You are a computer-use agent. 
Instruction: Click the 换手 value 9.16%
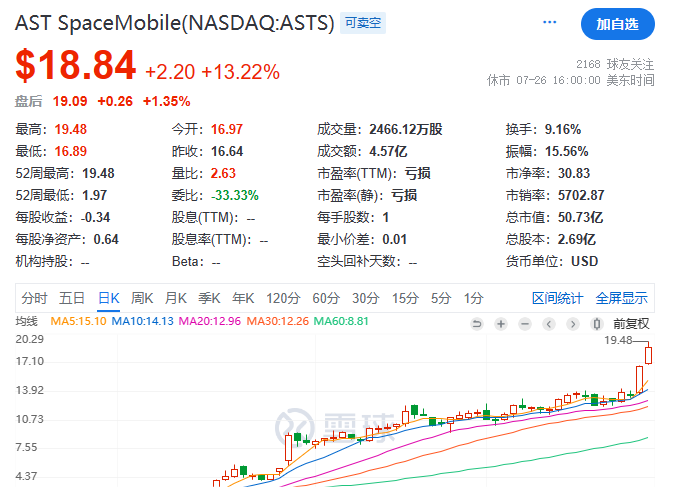pos(563,129)
